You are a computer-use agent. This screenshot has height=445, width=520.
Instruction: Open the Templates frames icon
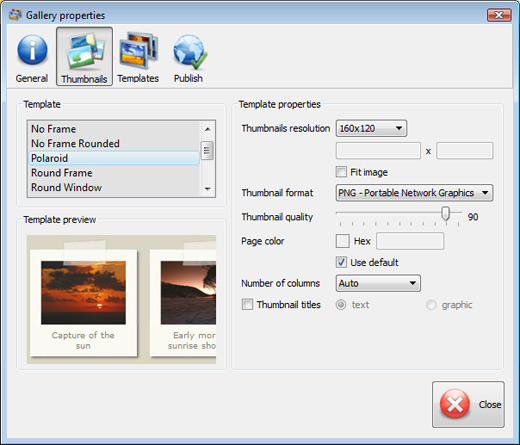[x=138, y=50]
